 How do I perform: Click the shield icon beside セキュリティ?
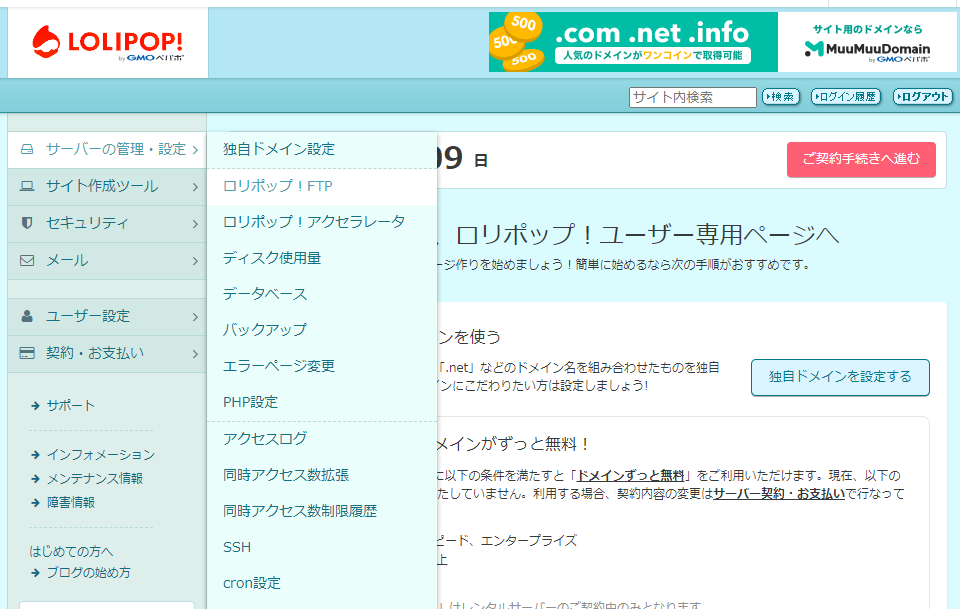(27, 223)
